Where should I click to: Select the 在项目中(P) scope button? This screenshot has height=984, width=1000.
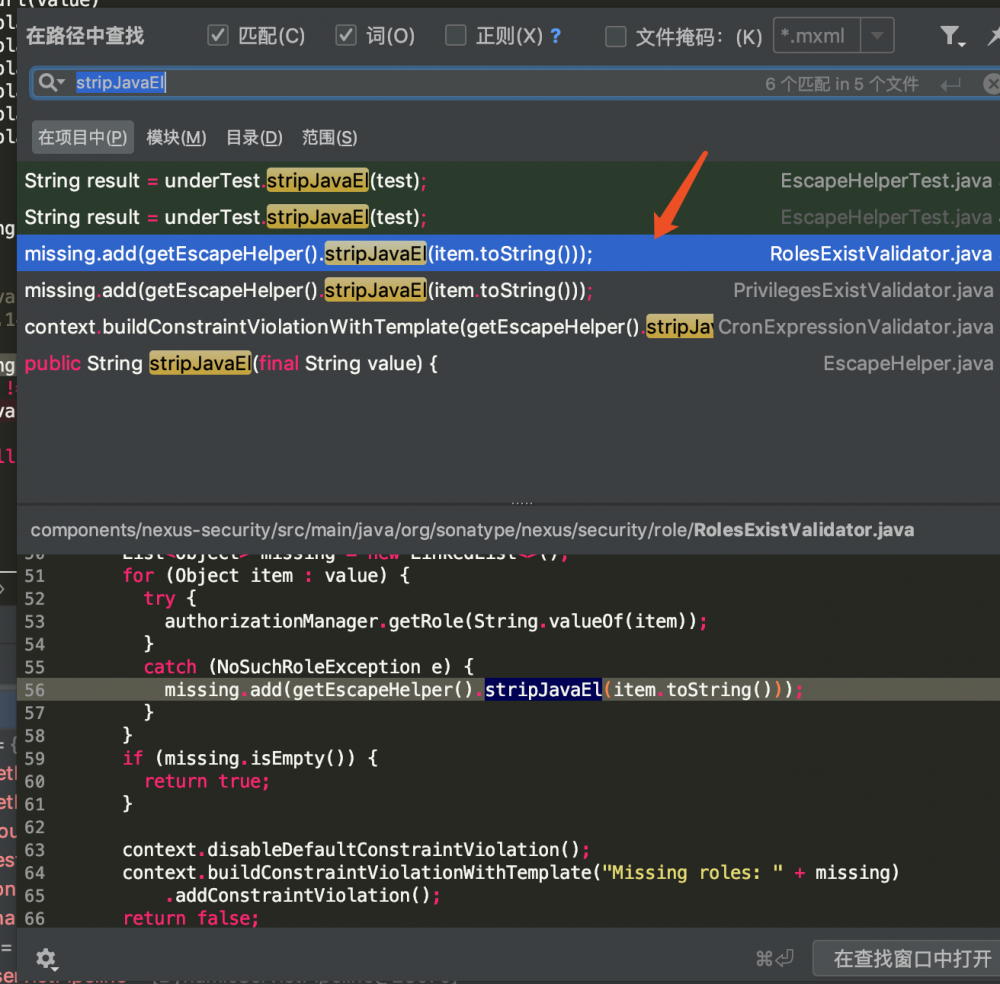(x=82, y=137)
